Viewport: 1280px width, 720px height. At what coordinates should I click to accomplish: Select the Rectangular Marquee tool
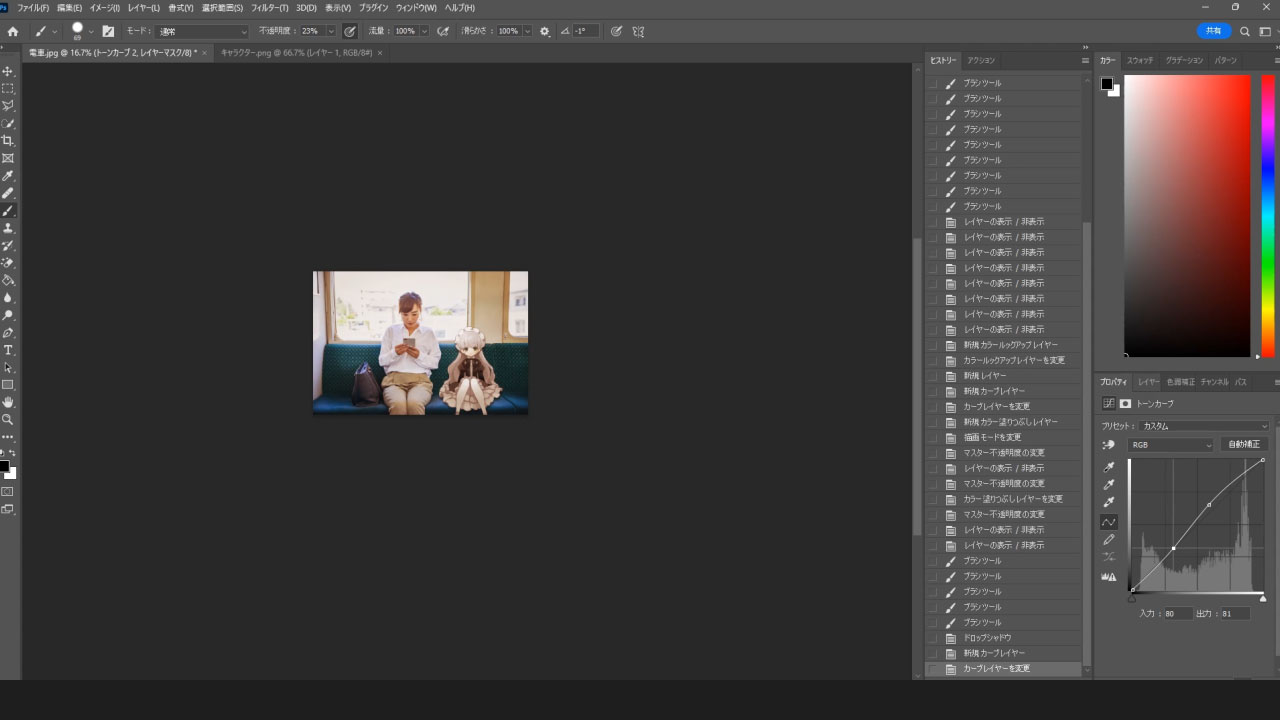(8, 88)
